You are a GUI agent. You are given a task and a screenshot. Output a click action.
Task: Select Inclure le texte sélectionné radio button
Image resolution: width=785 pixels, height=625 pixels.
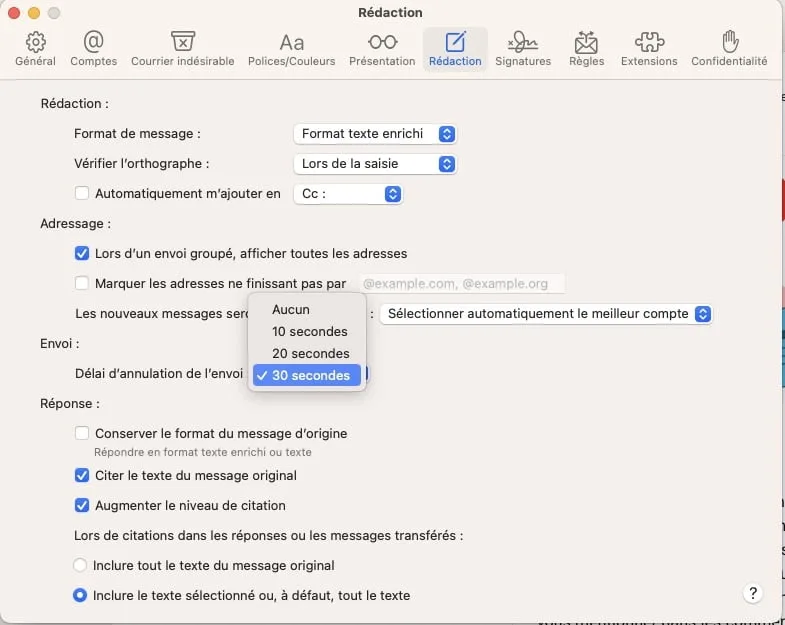[80, 595]
